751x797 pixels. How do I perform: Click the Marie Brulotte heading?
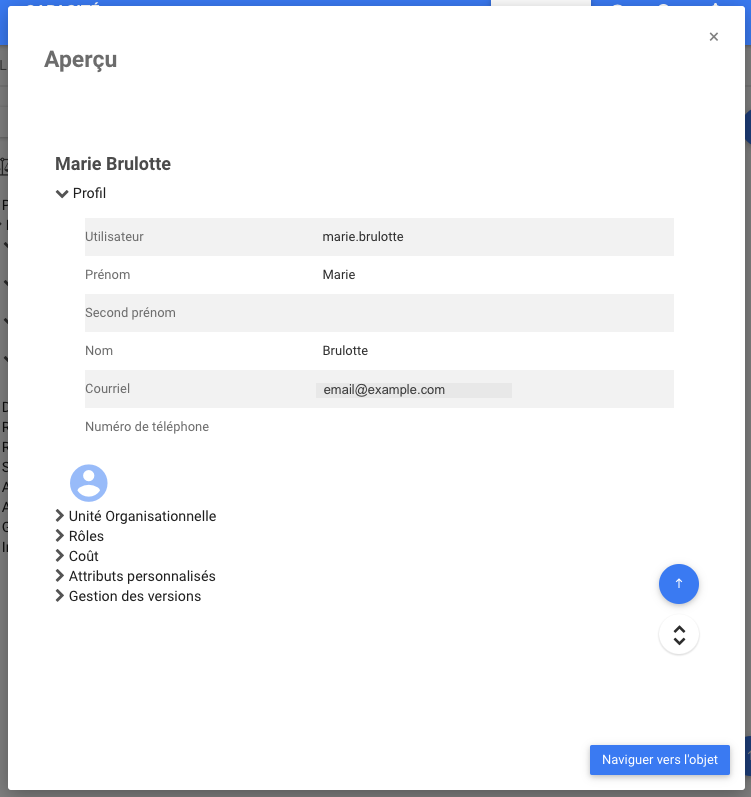point(113,164)
